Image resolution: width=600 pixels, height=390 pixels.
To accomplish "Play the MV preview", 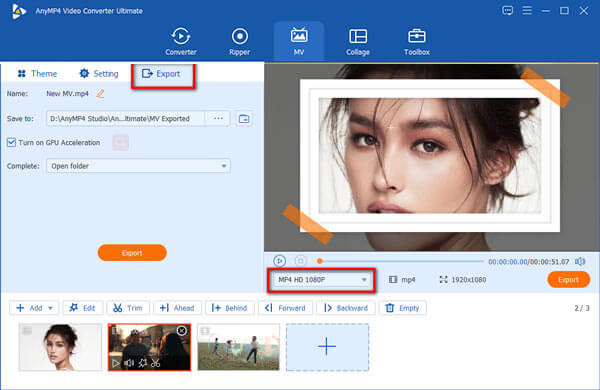I will (x=279, y=261).
